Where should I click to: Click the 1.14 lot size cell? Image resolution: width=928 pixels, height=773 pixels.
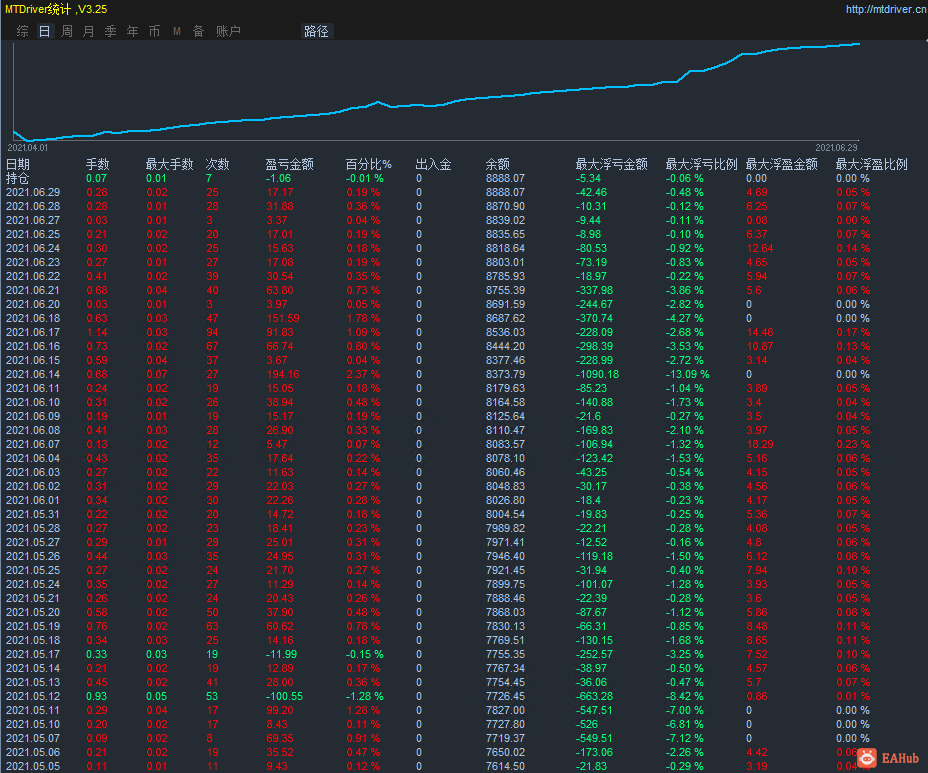point(97,332)
